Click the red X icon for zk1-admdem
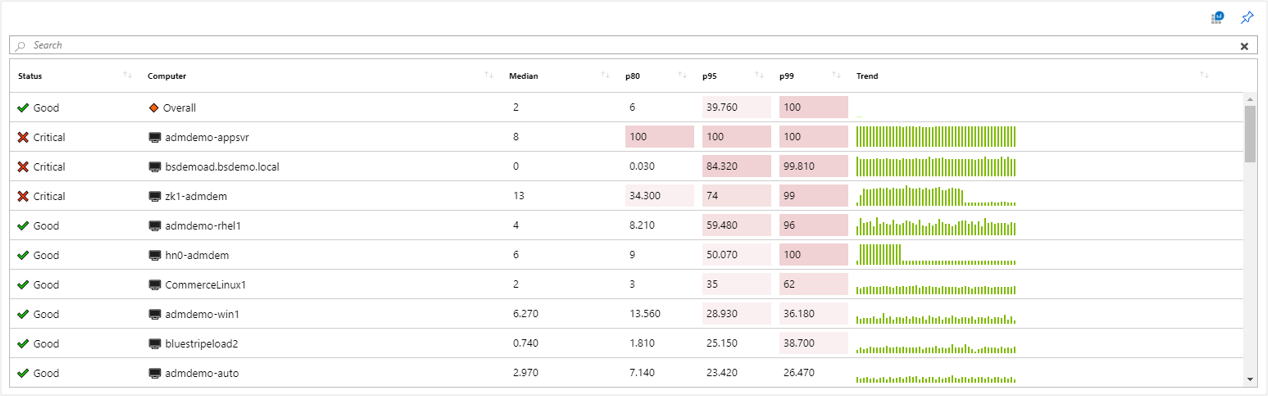Screen dimensions: 1268x396 [23, 196]
